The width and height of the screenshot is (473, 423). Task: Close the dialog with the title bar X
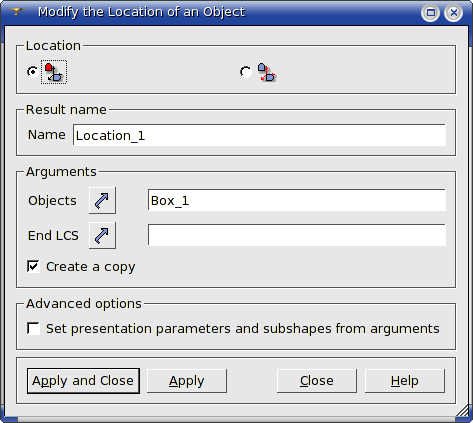click(x=453, y=13)
